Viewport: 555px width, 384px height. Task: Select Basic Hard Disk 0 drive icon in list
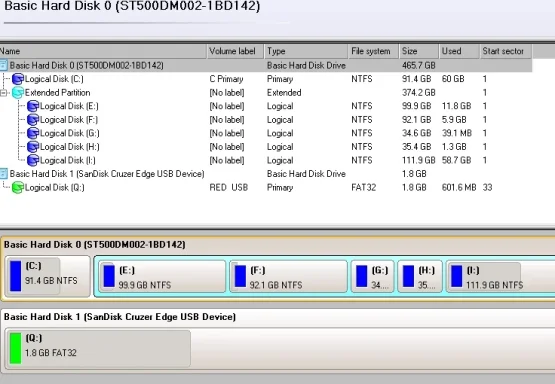coord(3,65)
